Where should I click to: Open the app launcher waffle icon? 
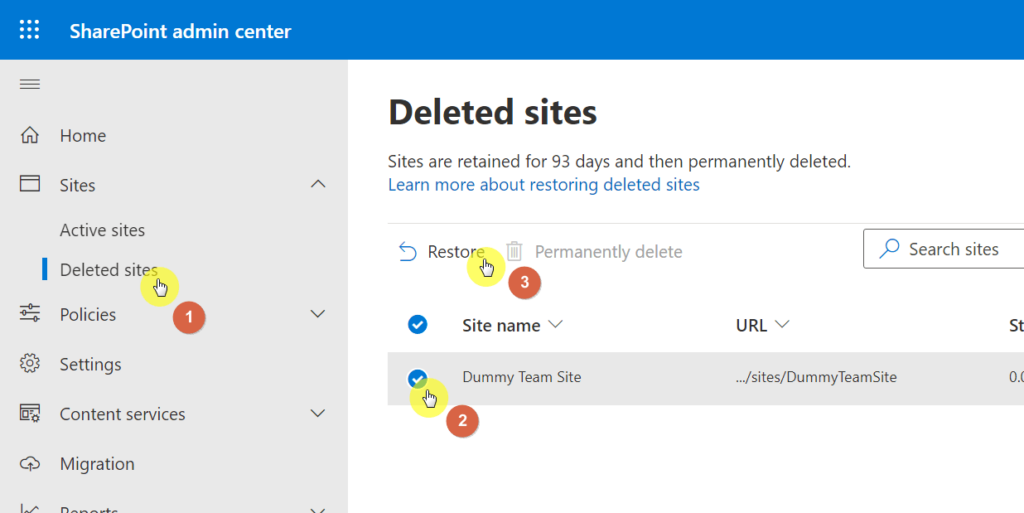click(x=29, y=30)
